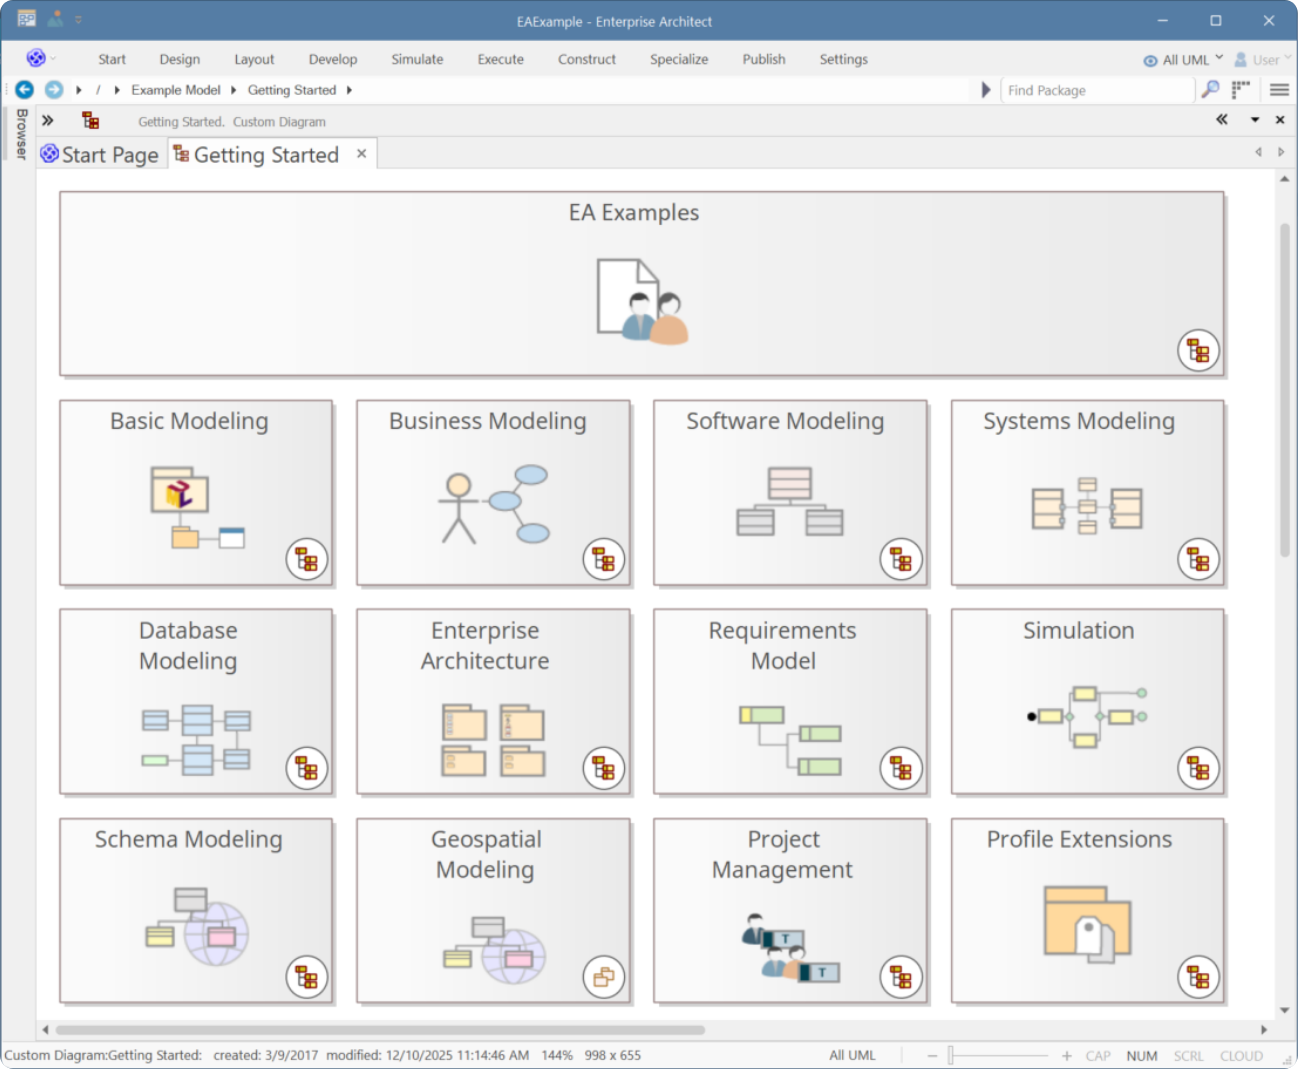Expand breadcrumb arrow after Example Model
This screenshot has height=1069, width=1298.
click(x=233, y=90)
